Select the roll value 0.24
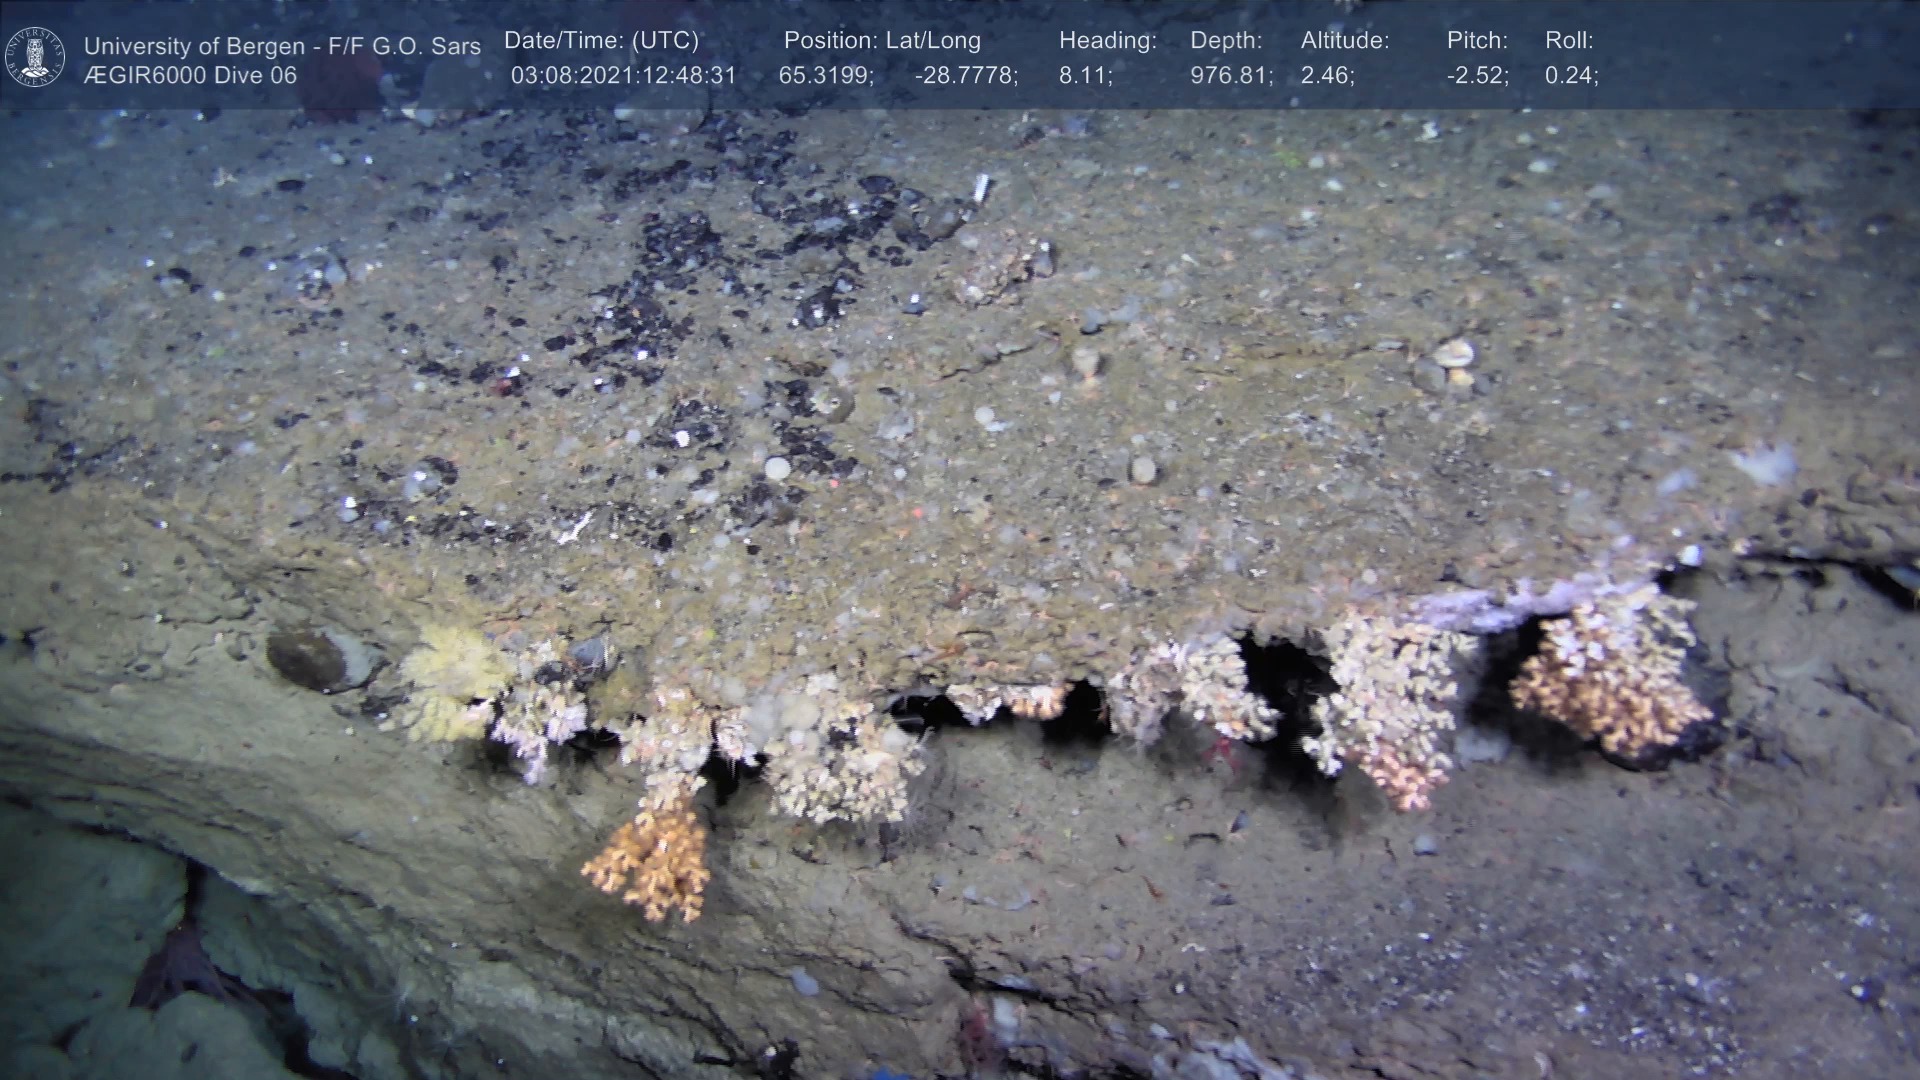 (x=1571, y=76)
